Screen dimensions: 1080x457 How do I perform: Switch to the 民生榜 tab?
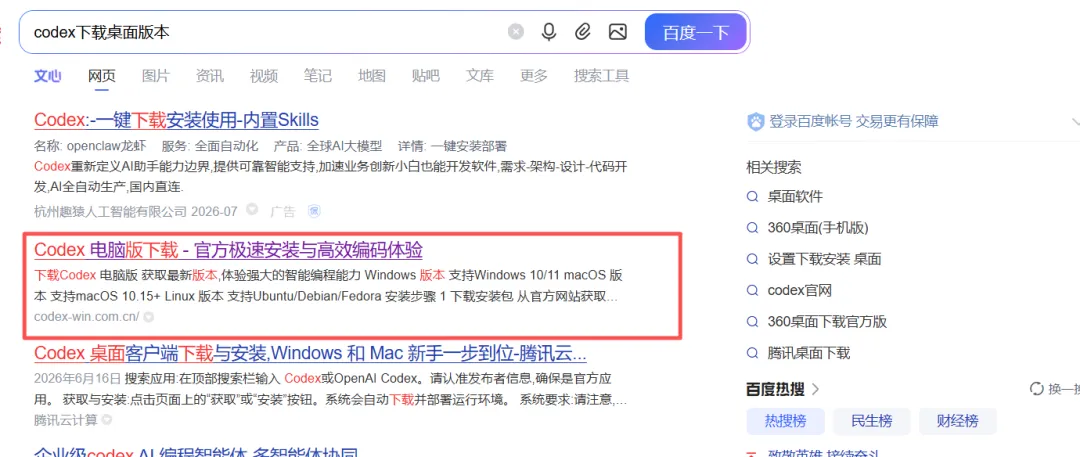(x=871, y=420)
